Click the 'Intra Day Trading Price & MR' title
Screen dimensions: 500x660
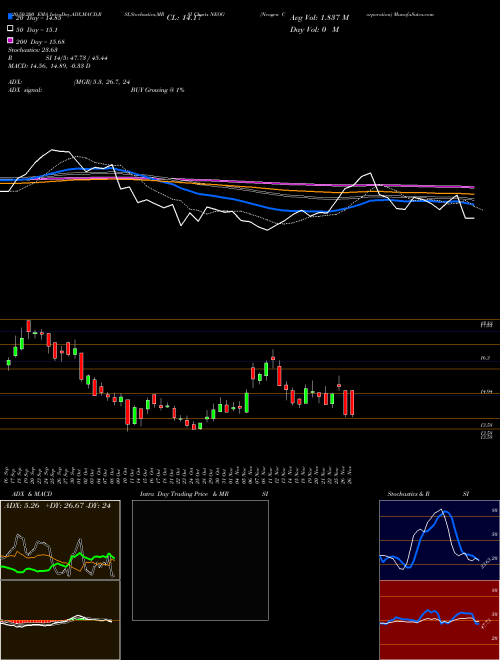184,494
